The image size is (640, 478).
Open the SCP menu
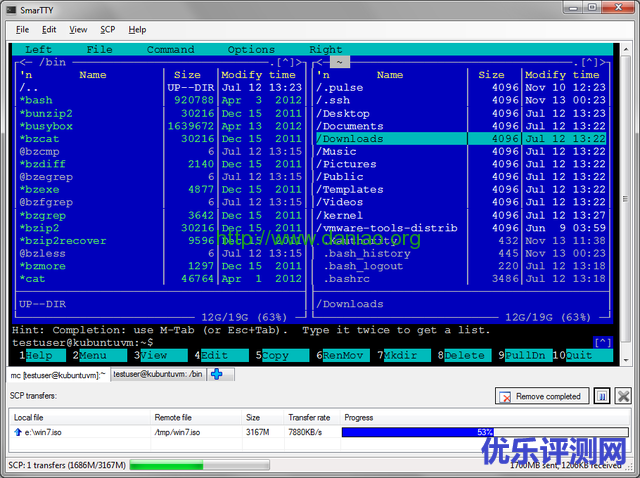point(108,30)
